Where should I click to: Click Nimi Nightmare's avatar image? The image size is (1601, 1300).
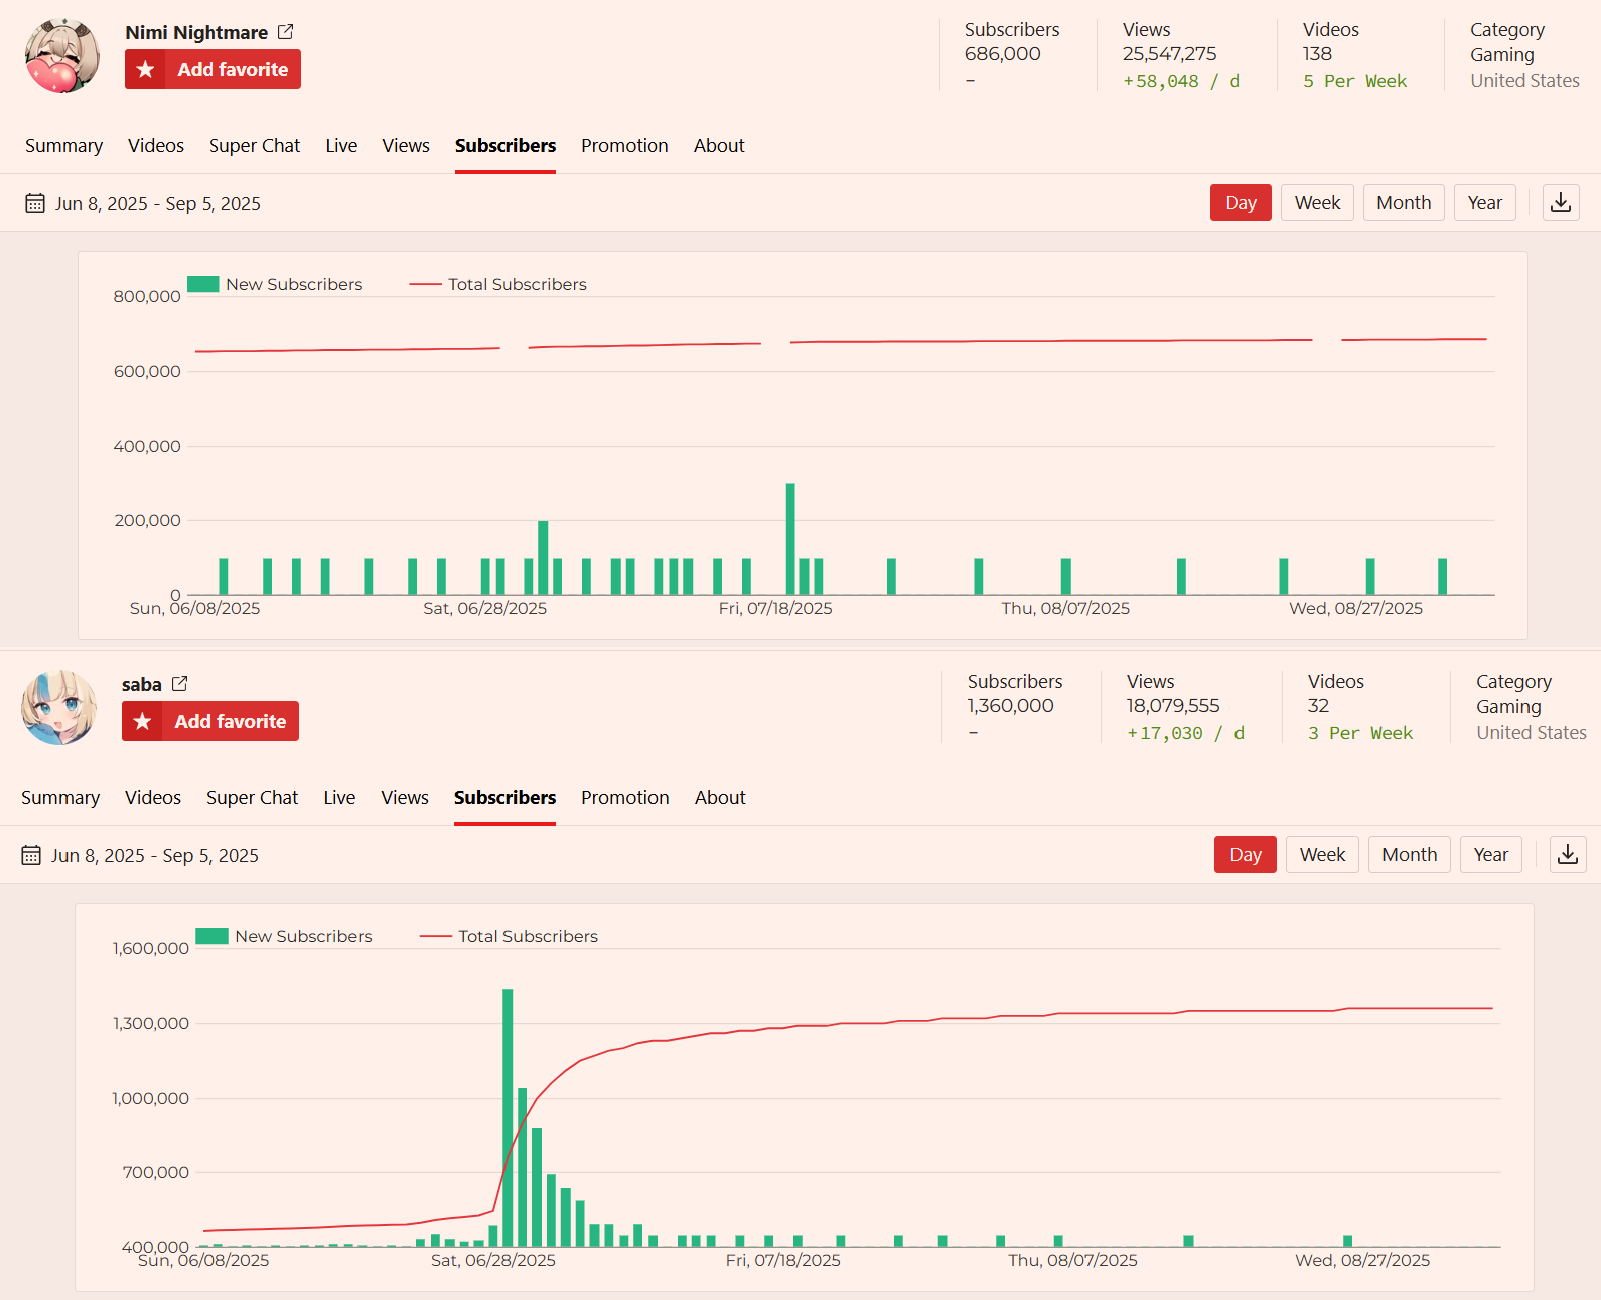pyautogui.click(x=62, y=56)
